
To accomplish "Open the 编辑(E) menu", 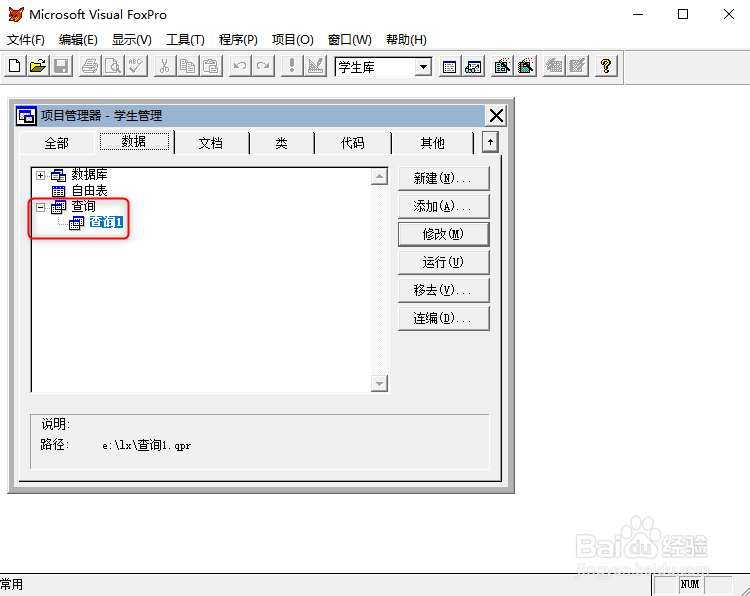I will coord(78,40).
